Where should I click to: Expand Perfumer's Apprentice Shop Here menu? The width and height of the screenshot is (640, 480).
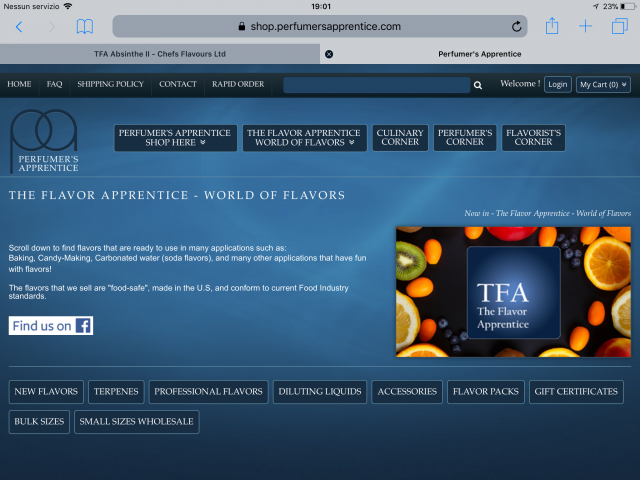click(x=176, y=138)
